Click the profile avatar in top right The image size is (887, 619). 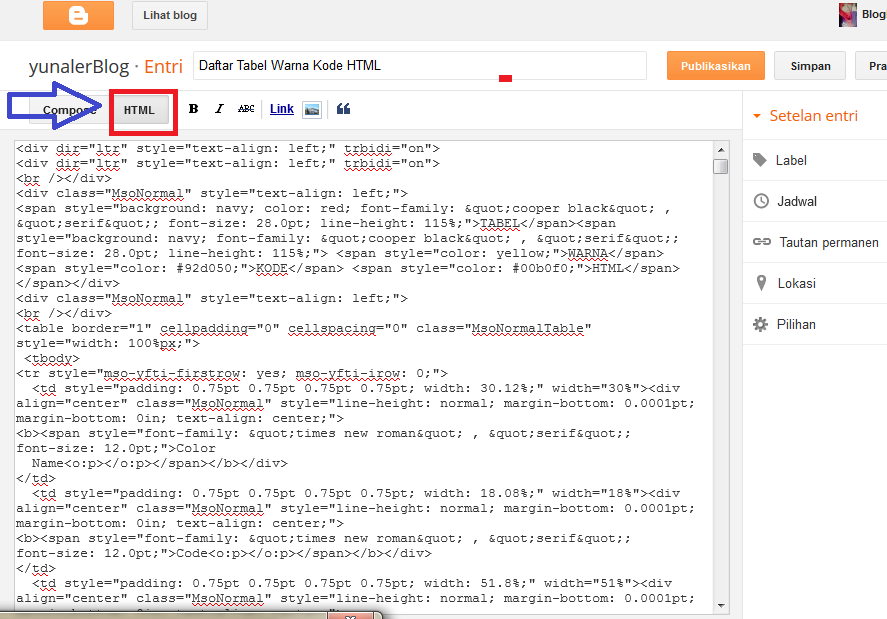tap(847, 14)
